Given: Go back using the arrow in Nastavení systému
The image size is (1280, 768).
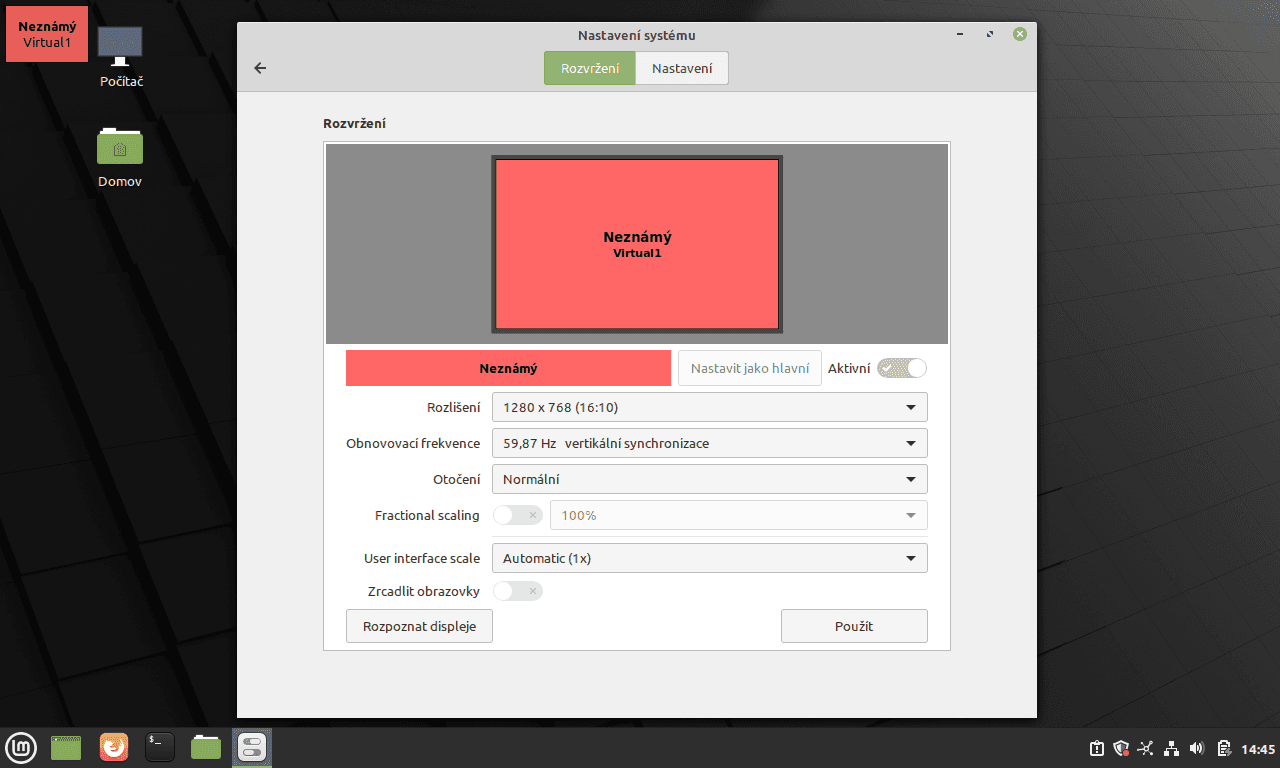Looking at the screenshot, I should tap(260, 67).
